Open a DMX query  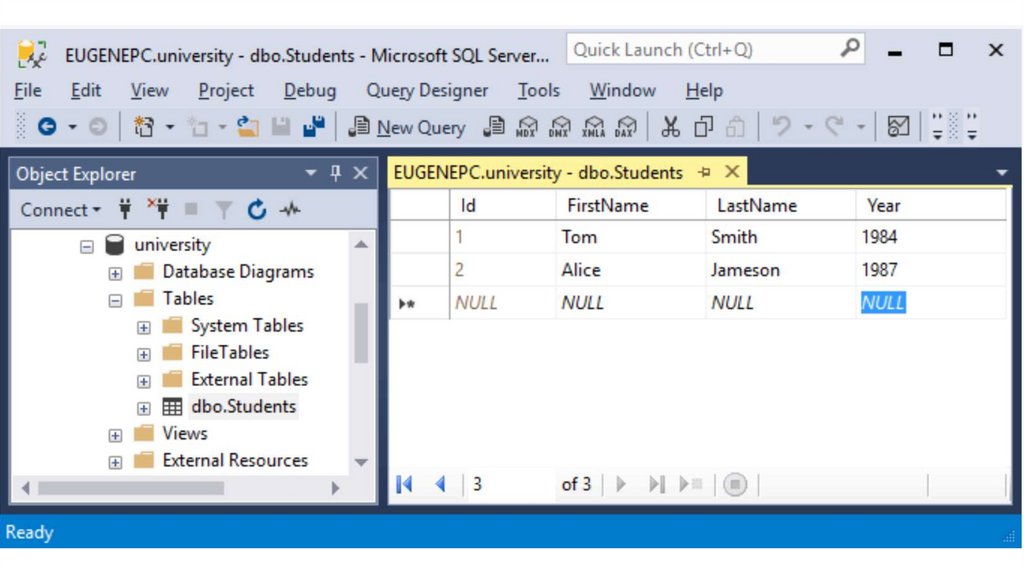click(x=560, y=126)
